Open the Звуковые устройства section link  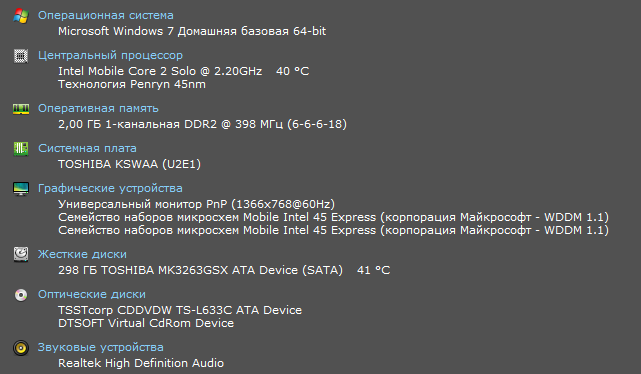pyautogui.click(x=101, y=347)
